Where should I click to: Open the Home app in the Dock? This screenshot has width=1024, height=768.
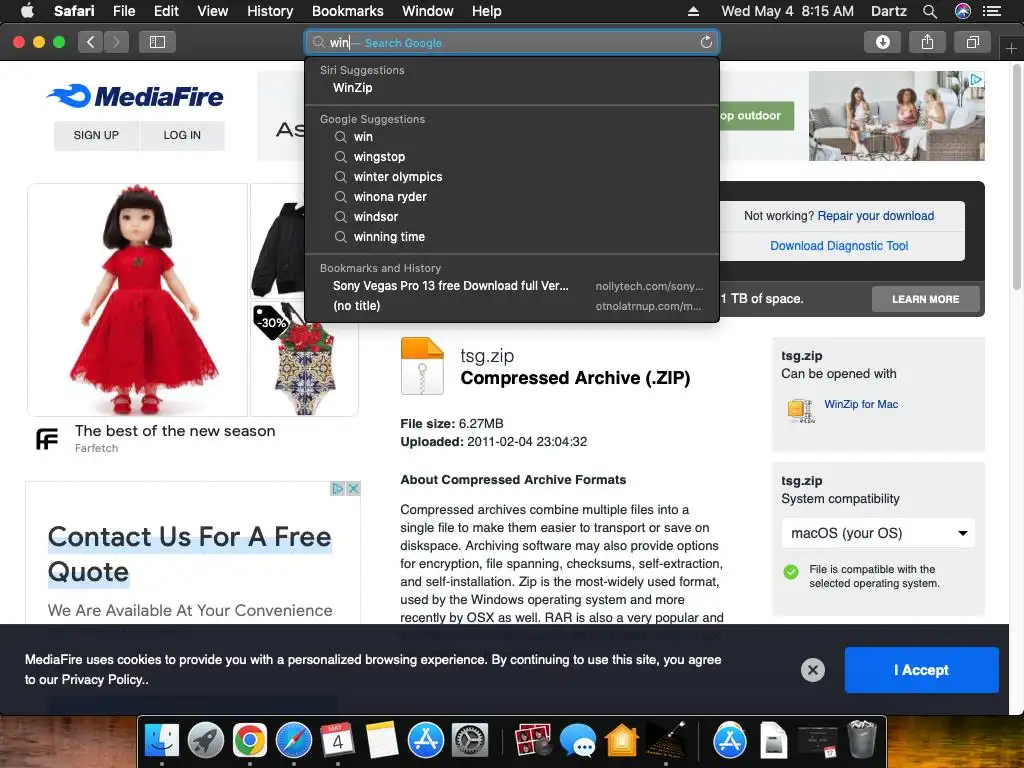pos(621,741)
